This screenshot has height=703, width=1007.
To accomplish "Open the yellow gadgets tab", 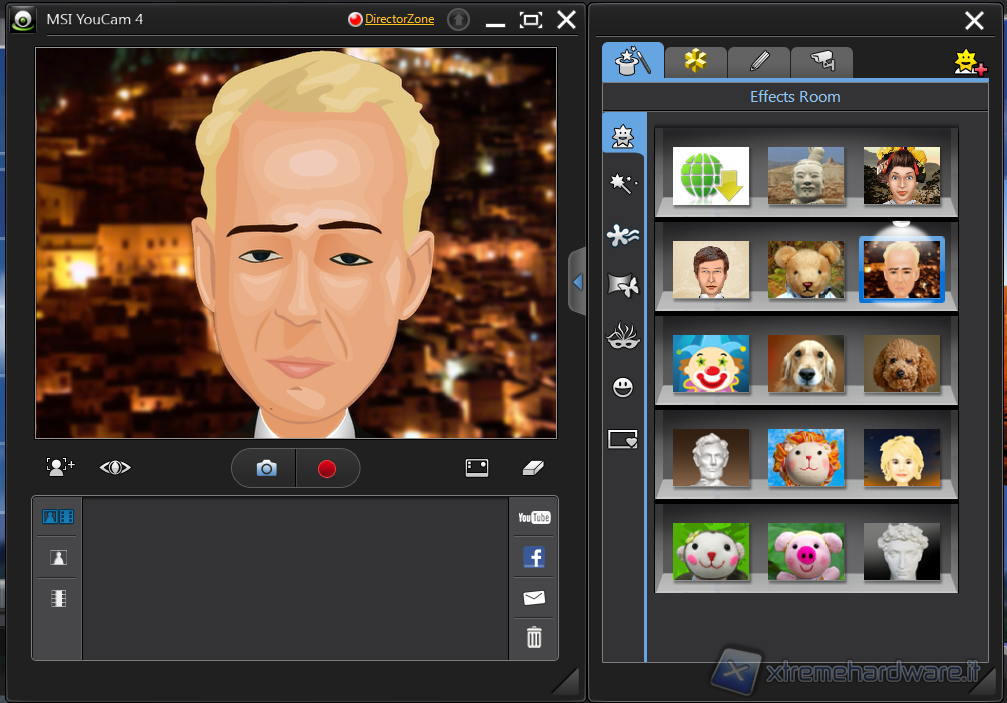I will (x=695, y=61).
